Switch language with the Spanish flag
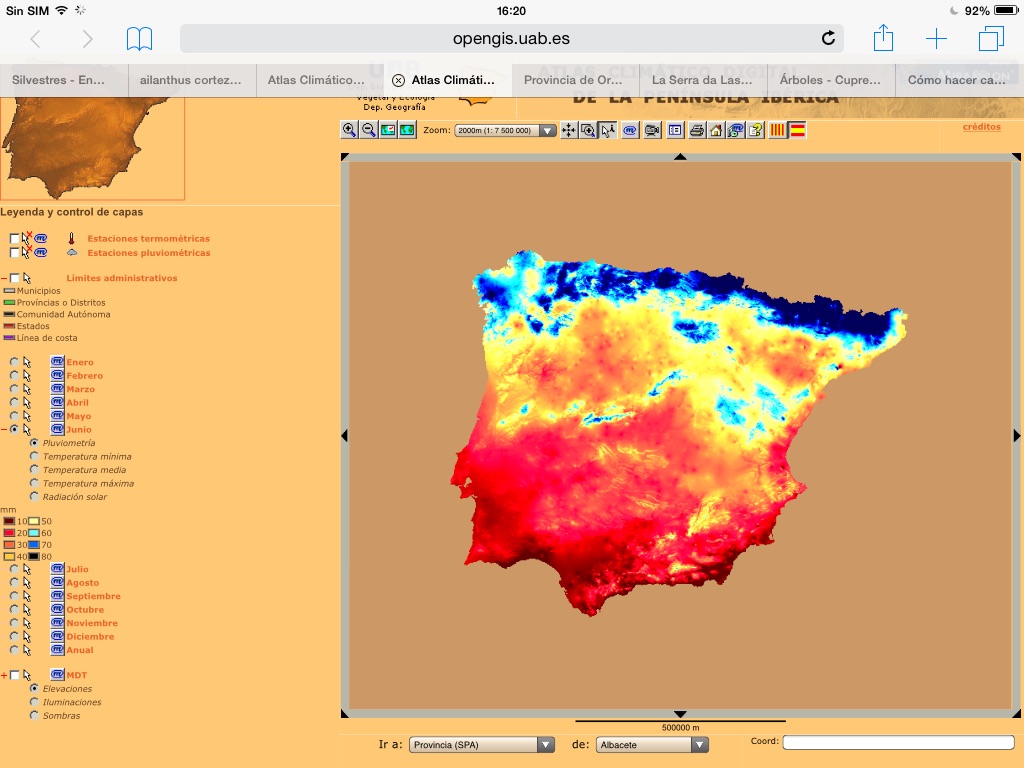The image size is (1024, 768). pyautogui.click(x=797, y=130)
